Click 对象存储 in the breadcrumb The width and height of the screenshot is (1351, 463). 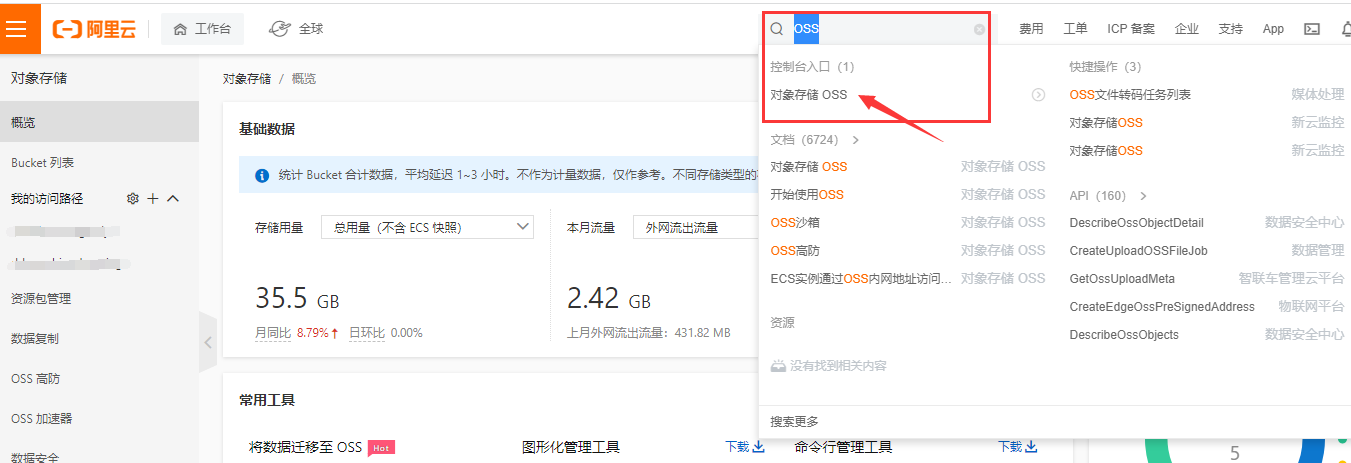pos(247,78)
